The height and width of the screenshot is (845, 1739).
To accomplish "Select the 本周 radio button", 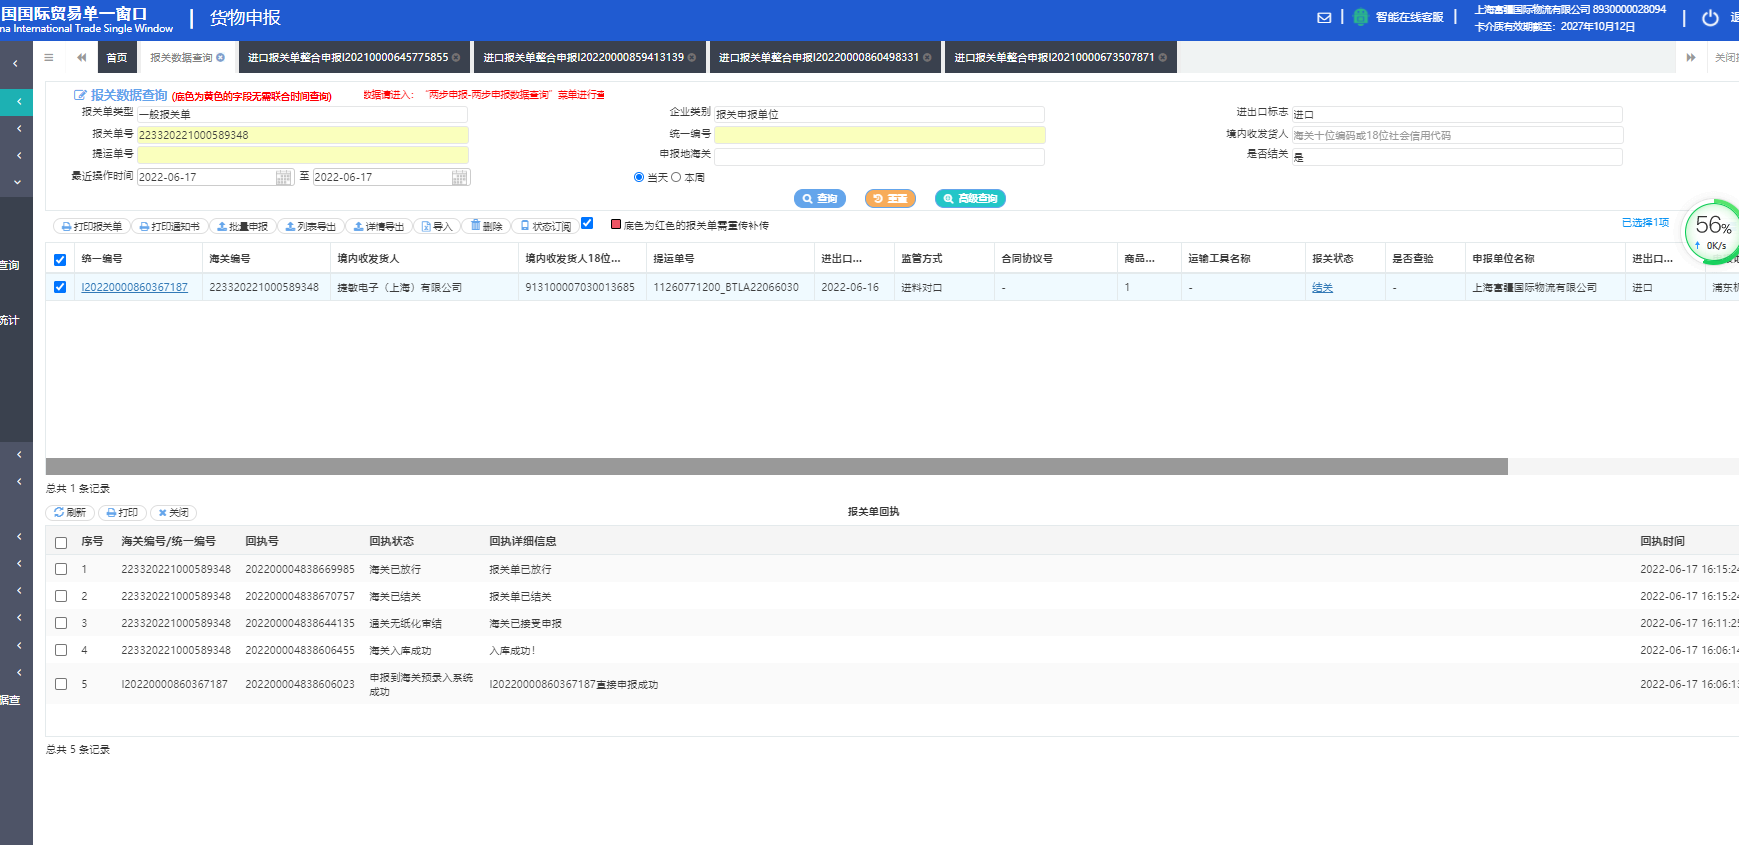I will [x=676, y=177].
